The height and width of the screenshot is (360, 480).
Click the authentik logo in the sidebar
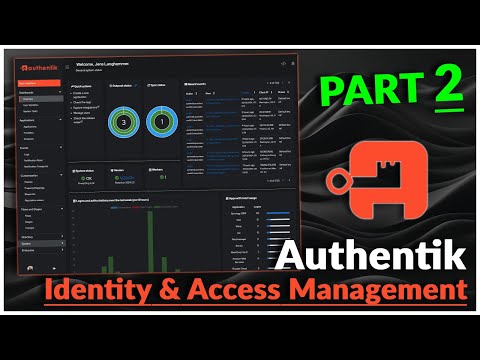tap(39, 68)
